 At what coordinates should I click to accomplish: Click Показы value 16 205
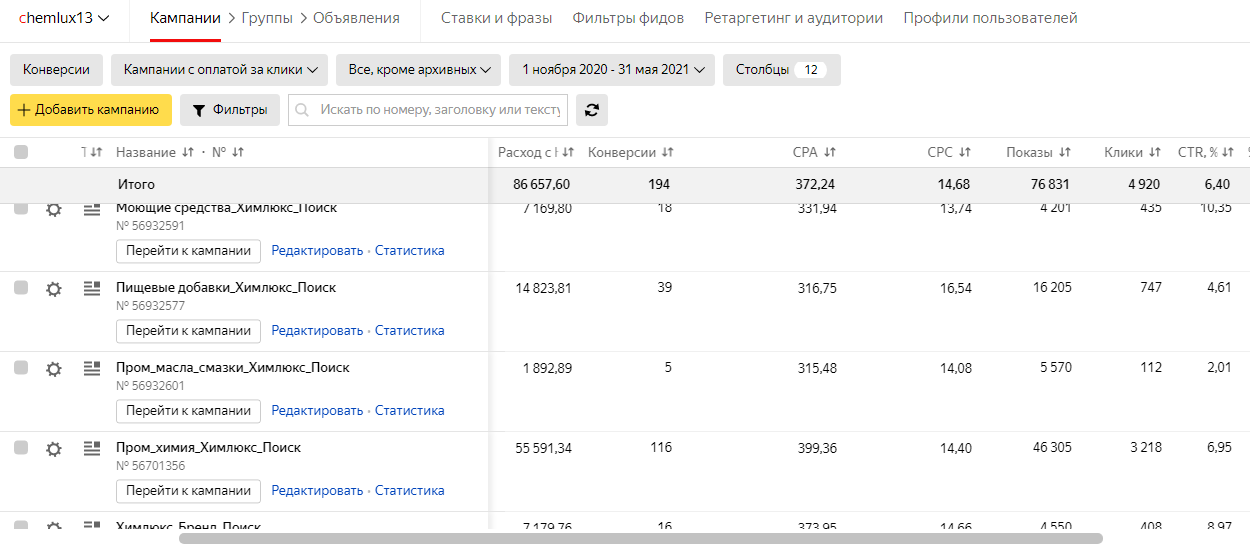[1052, 287]
